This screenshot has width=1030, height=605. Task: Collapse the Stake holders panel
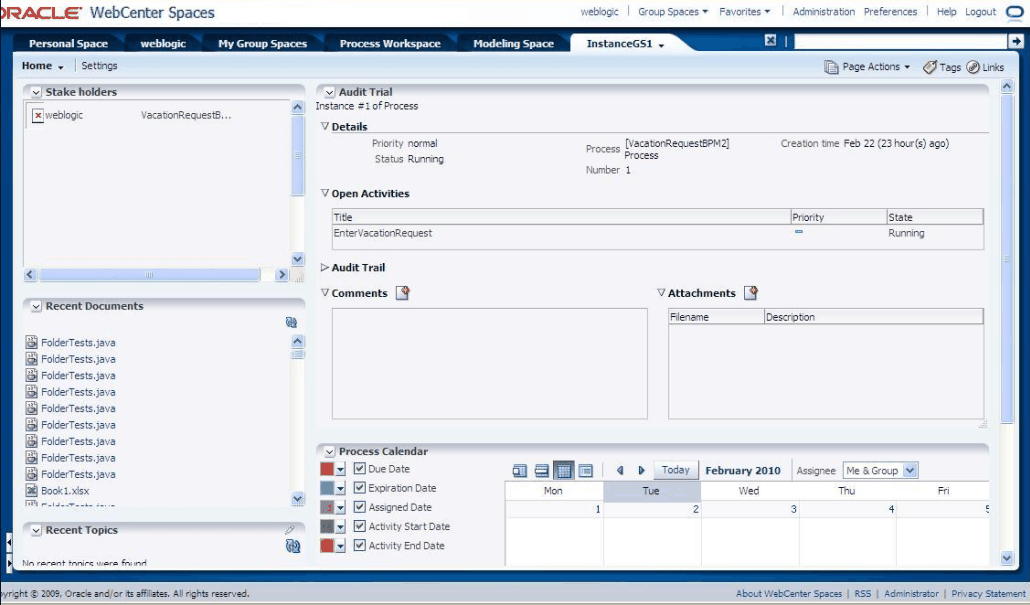tap(36, 93)
